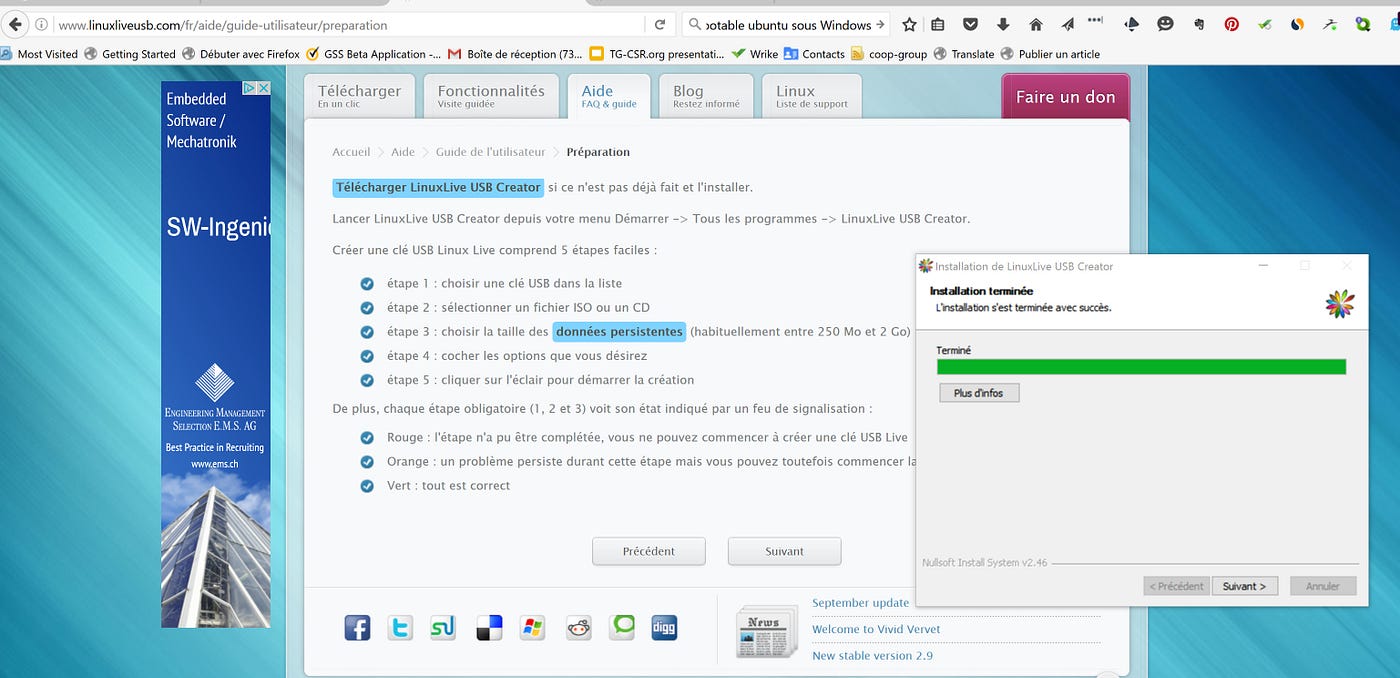Open the Pinterest toolbar extension

click(x=1231, y=25)
